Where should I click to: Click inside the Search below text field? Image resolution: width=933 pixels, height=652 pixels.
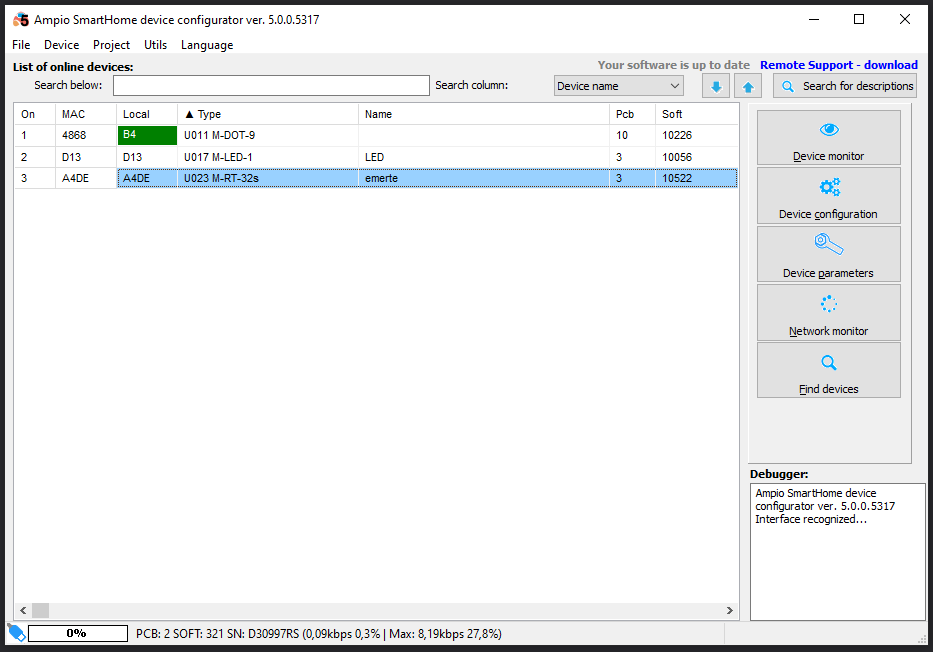click(271, 86)
